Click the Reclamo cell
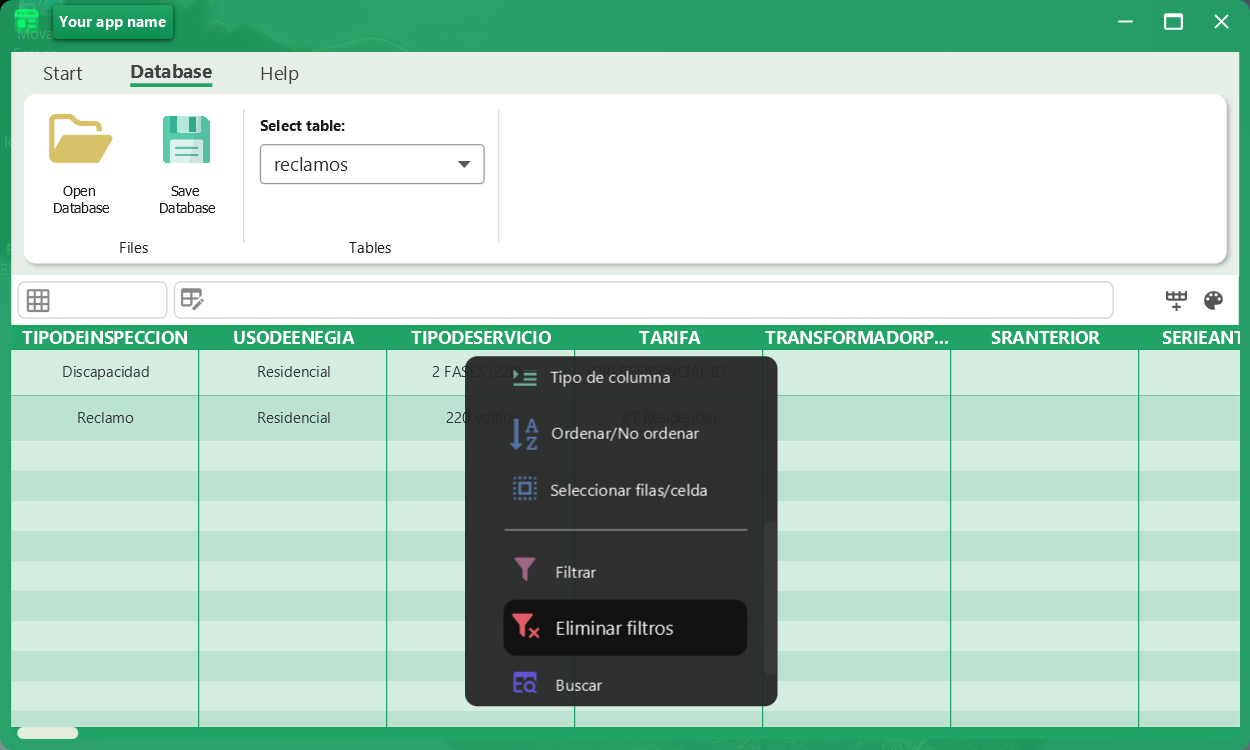 (105, 418)
